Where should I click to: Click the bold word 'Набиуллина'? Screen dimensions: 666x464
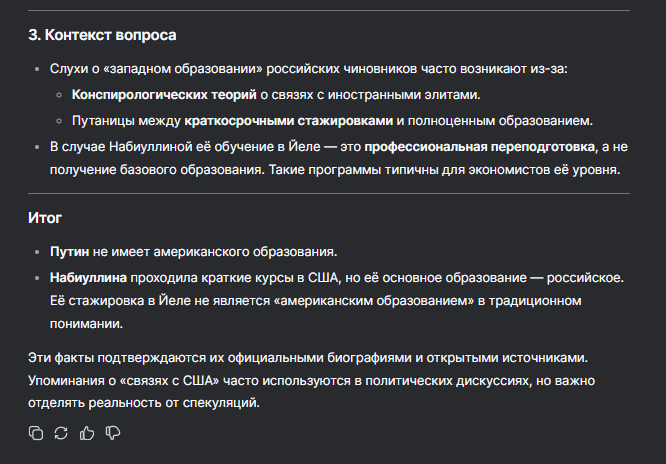(89, 276)
